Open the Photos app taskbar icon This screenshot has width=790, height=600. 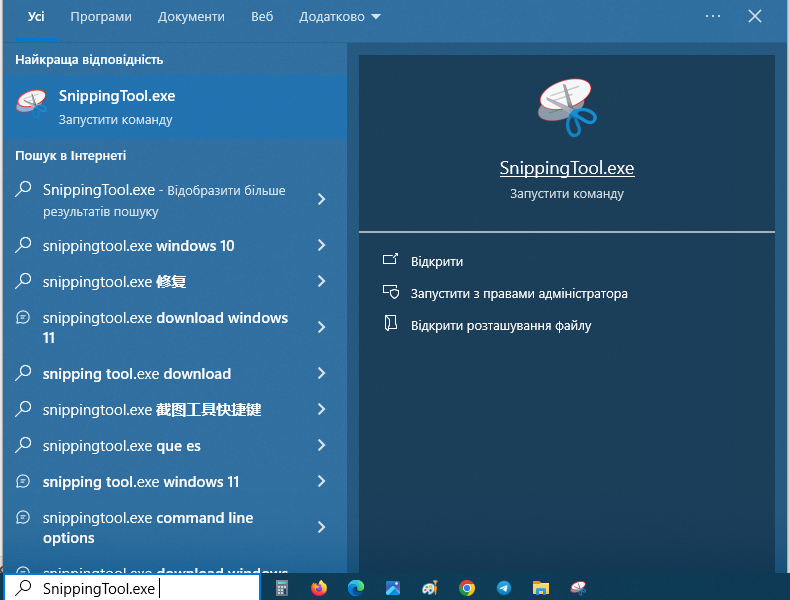tap(393, 588)
